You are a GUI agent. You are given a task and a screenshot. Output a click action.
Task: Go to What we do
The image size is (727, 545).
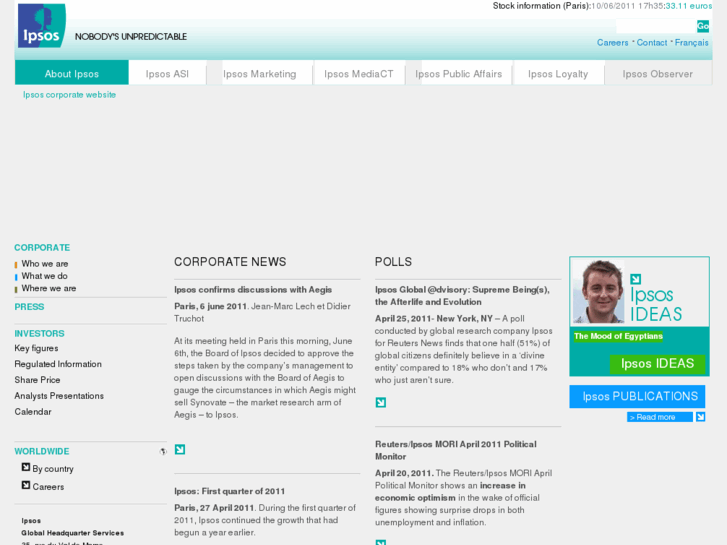pyautogui.click(x=45, y=276)
